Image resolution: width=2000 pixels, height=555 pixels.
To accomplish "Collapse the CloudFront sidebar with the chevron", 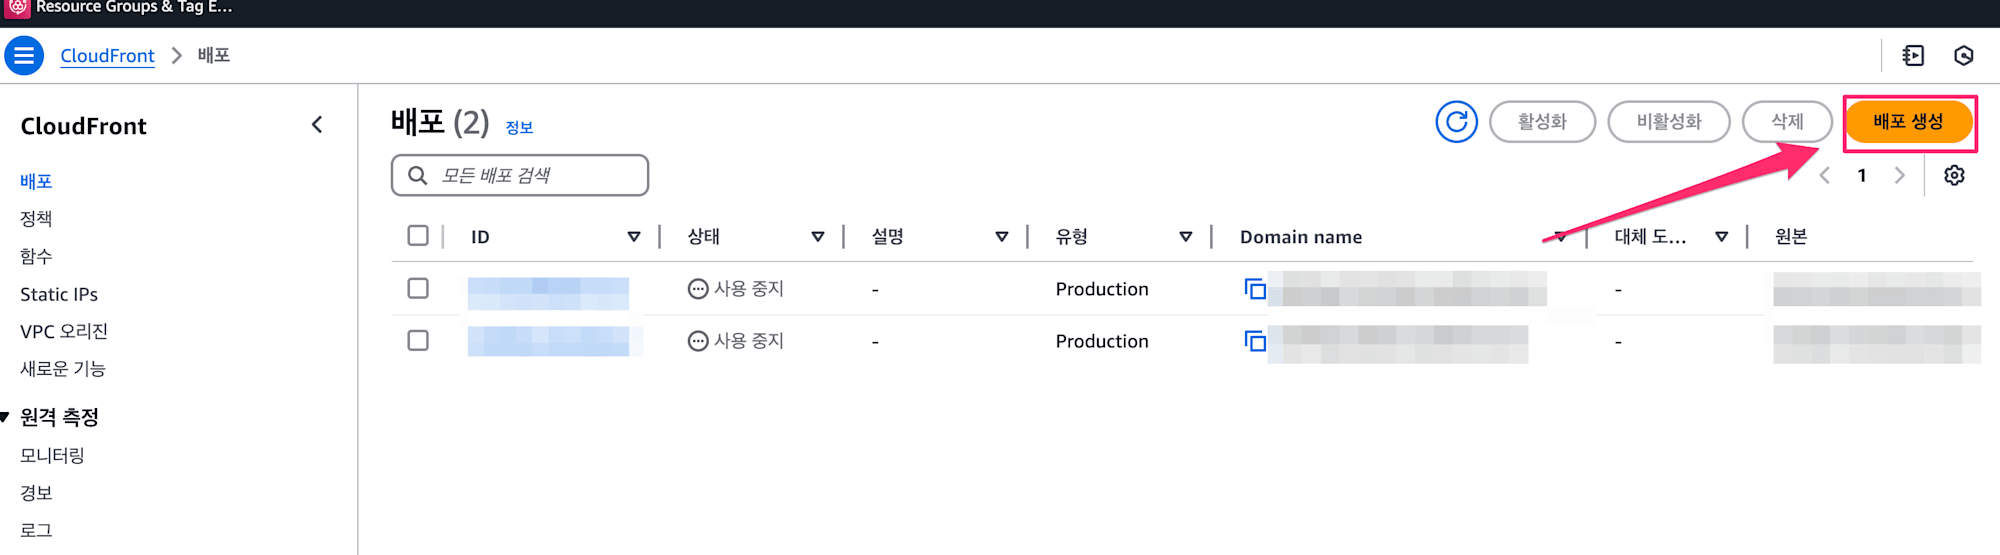I will [317, 125].
